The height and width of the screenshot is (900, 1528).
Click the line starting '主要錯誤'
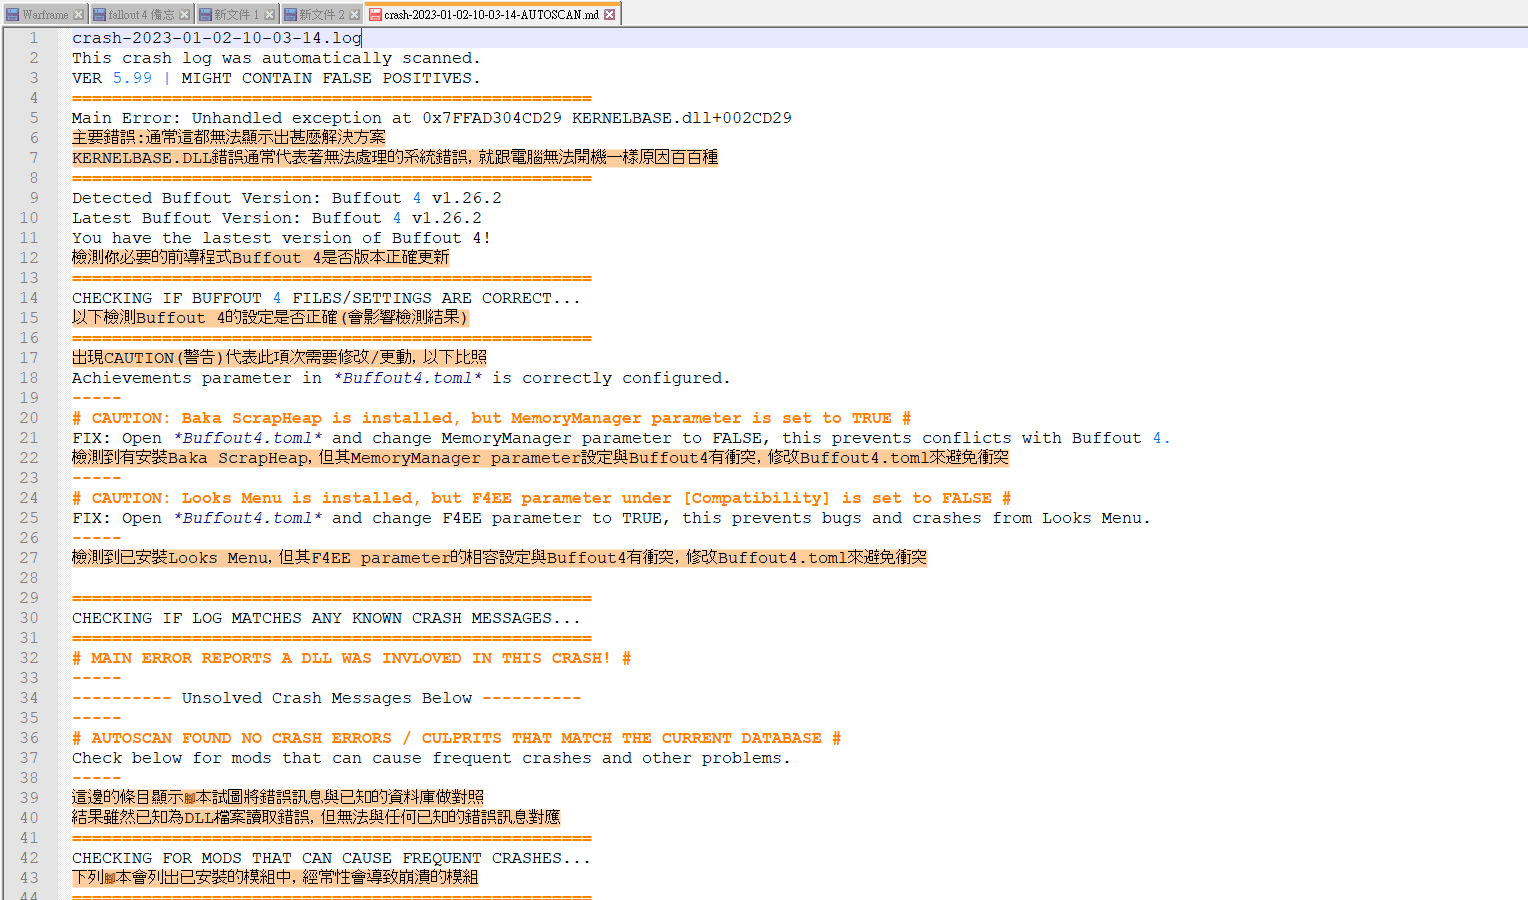point(228,138)
